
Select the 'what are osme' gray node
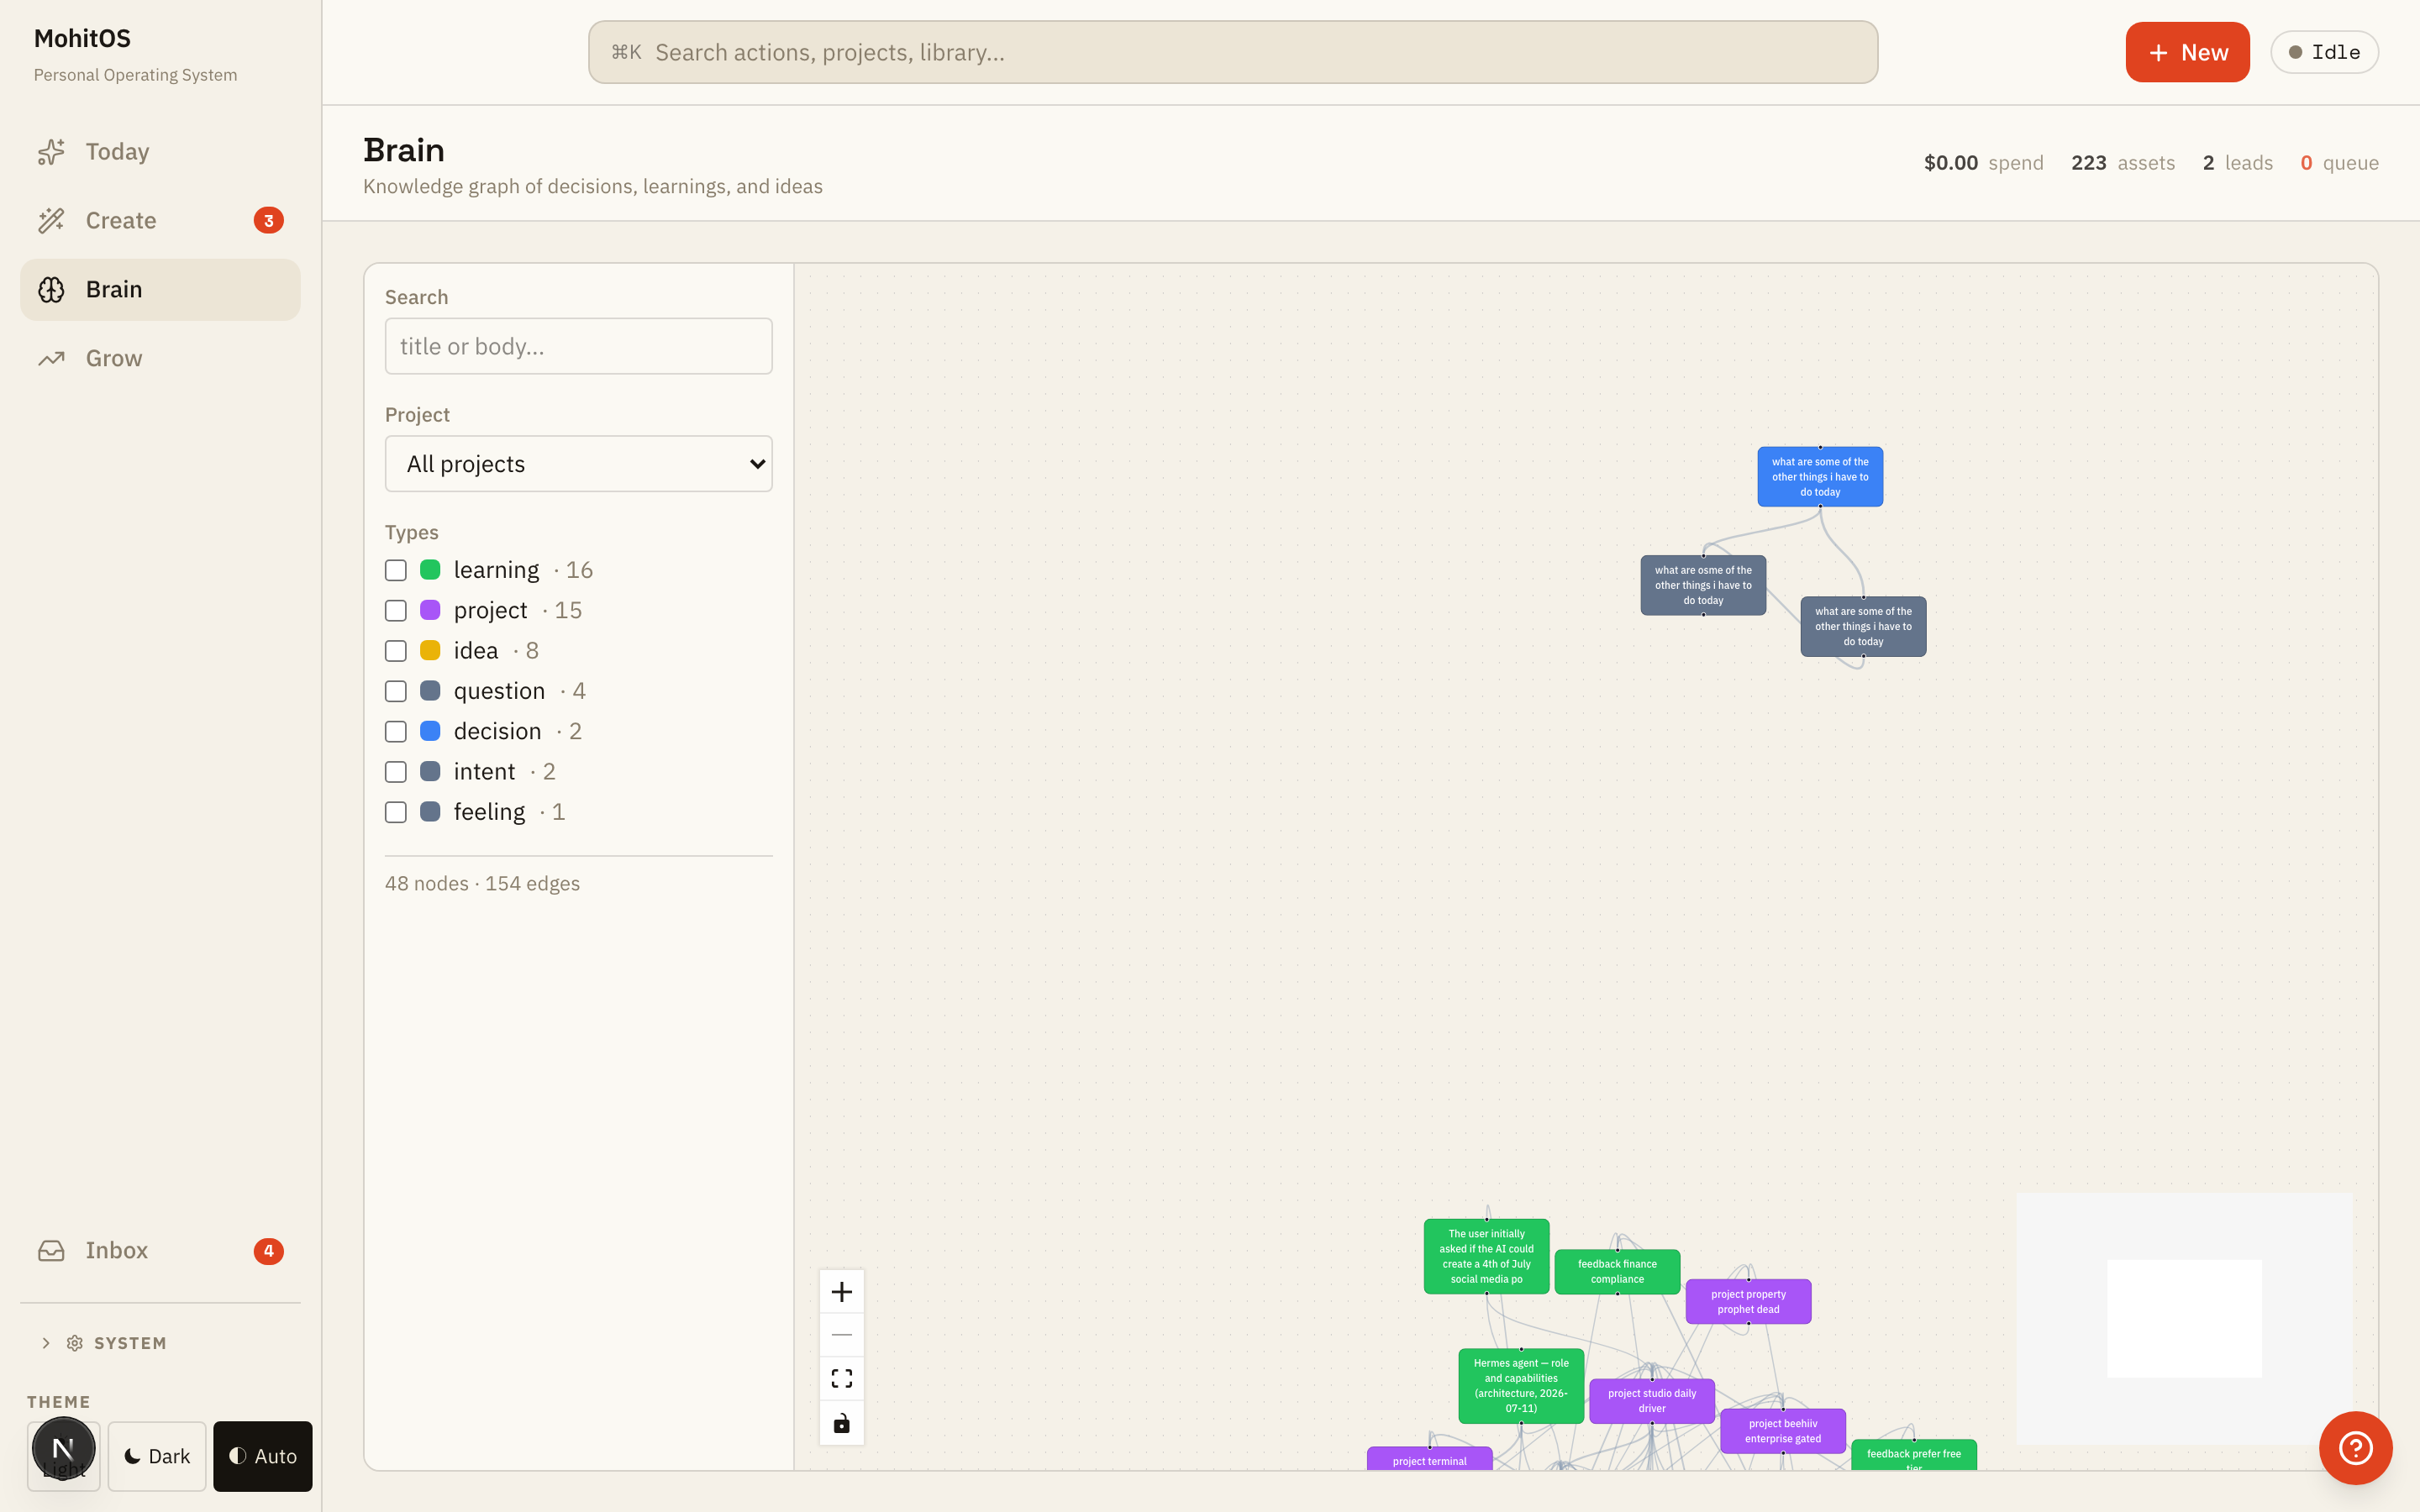coord(1703,585)
